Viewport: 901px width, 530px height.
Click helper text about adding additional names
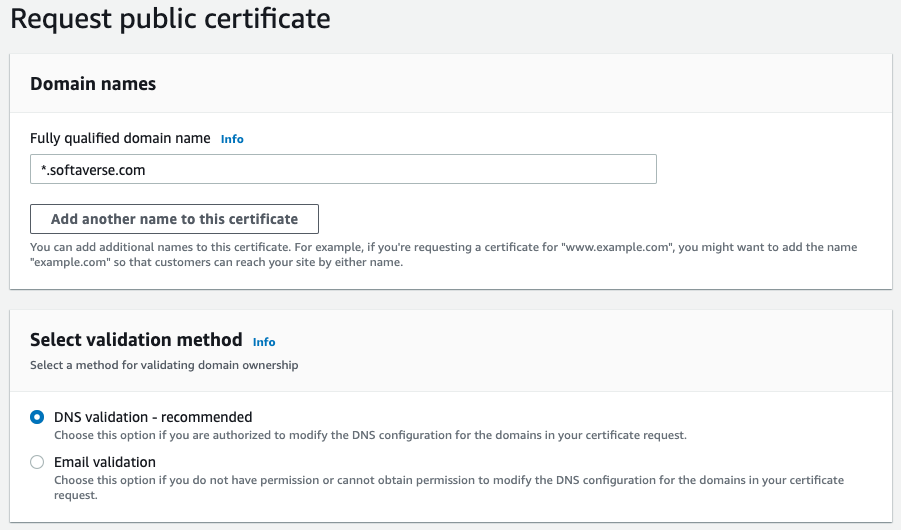pyautogui.click(x=300, y=247)
